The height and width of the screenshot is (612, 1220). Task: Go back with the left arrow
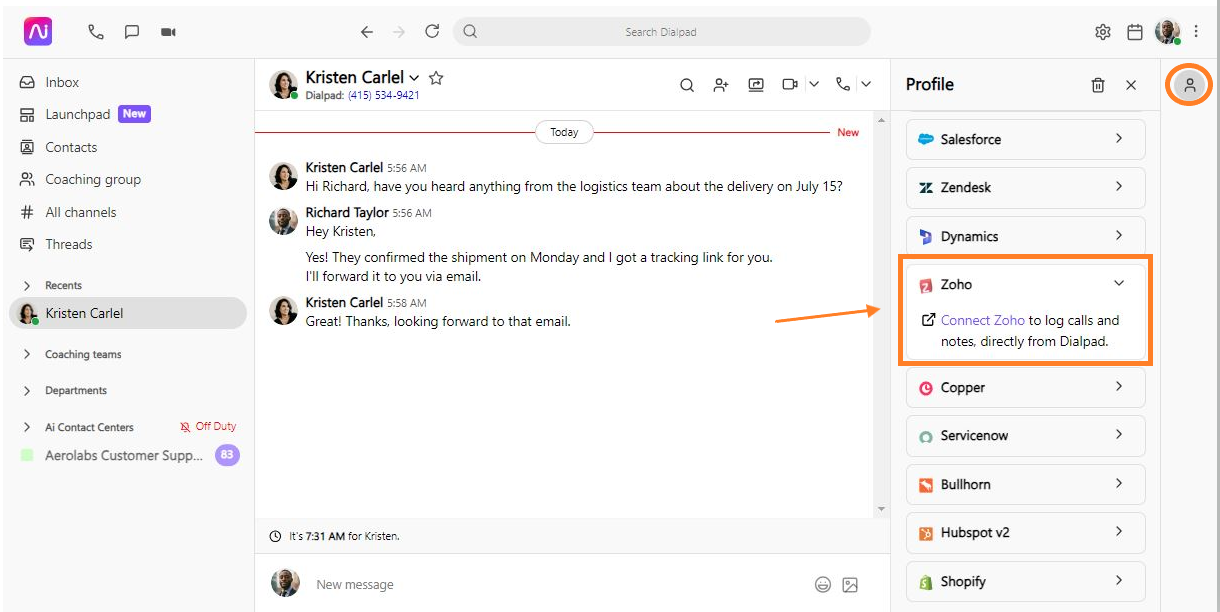[367, 32]
